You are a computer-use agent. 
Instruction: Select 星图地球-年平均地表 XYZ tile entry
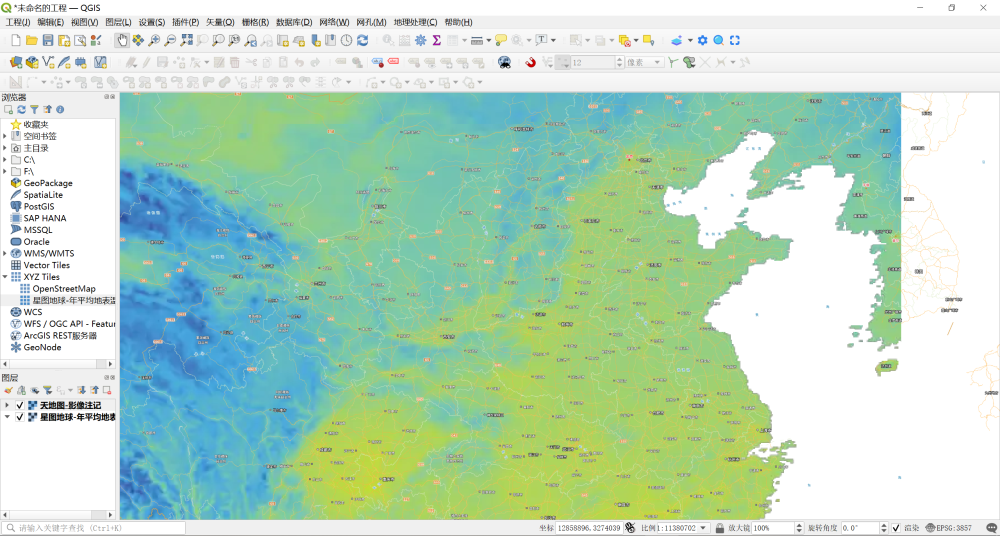(67, 300)
